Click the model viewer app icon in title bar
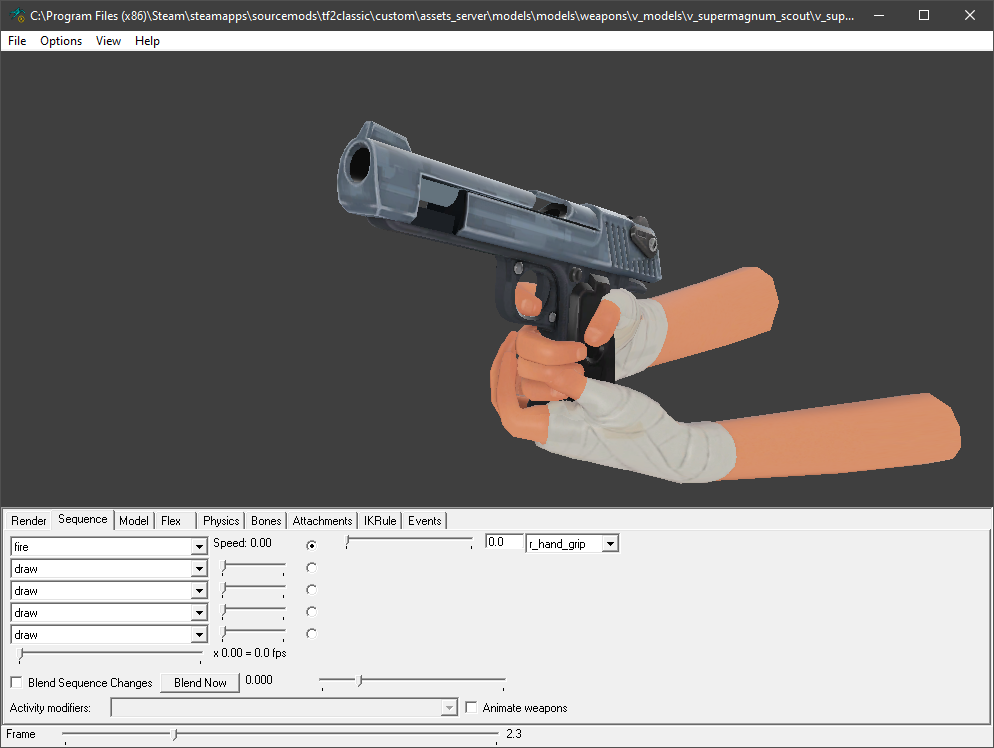Screen dimensions: 994x748 pos(18,15)
